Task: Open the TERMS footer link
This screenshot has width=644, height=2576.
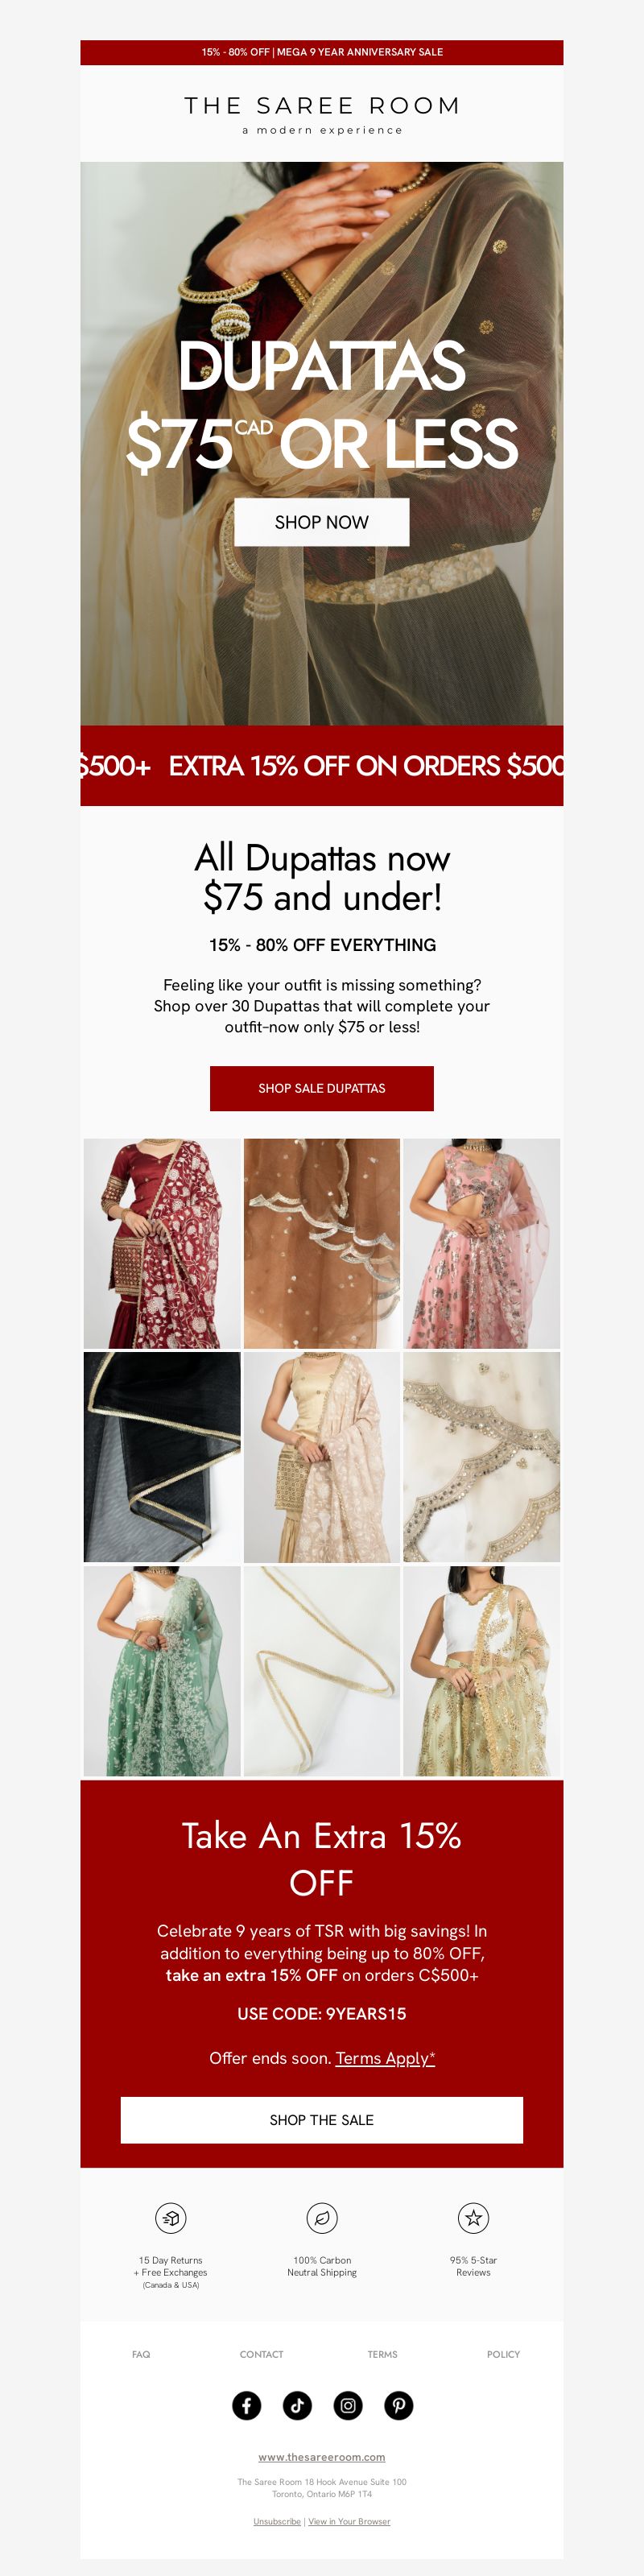Action: 382,2354
